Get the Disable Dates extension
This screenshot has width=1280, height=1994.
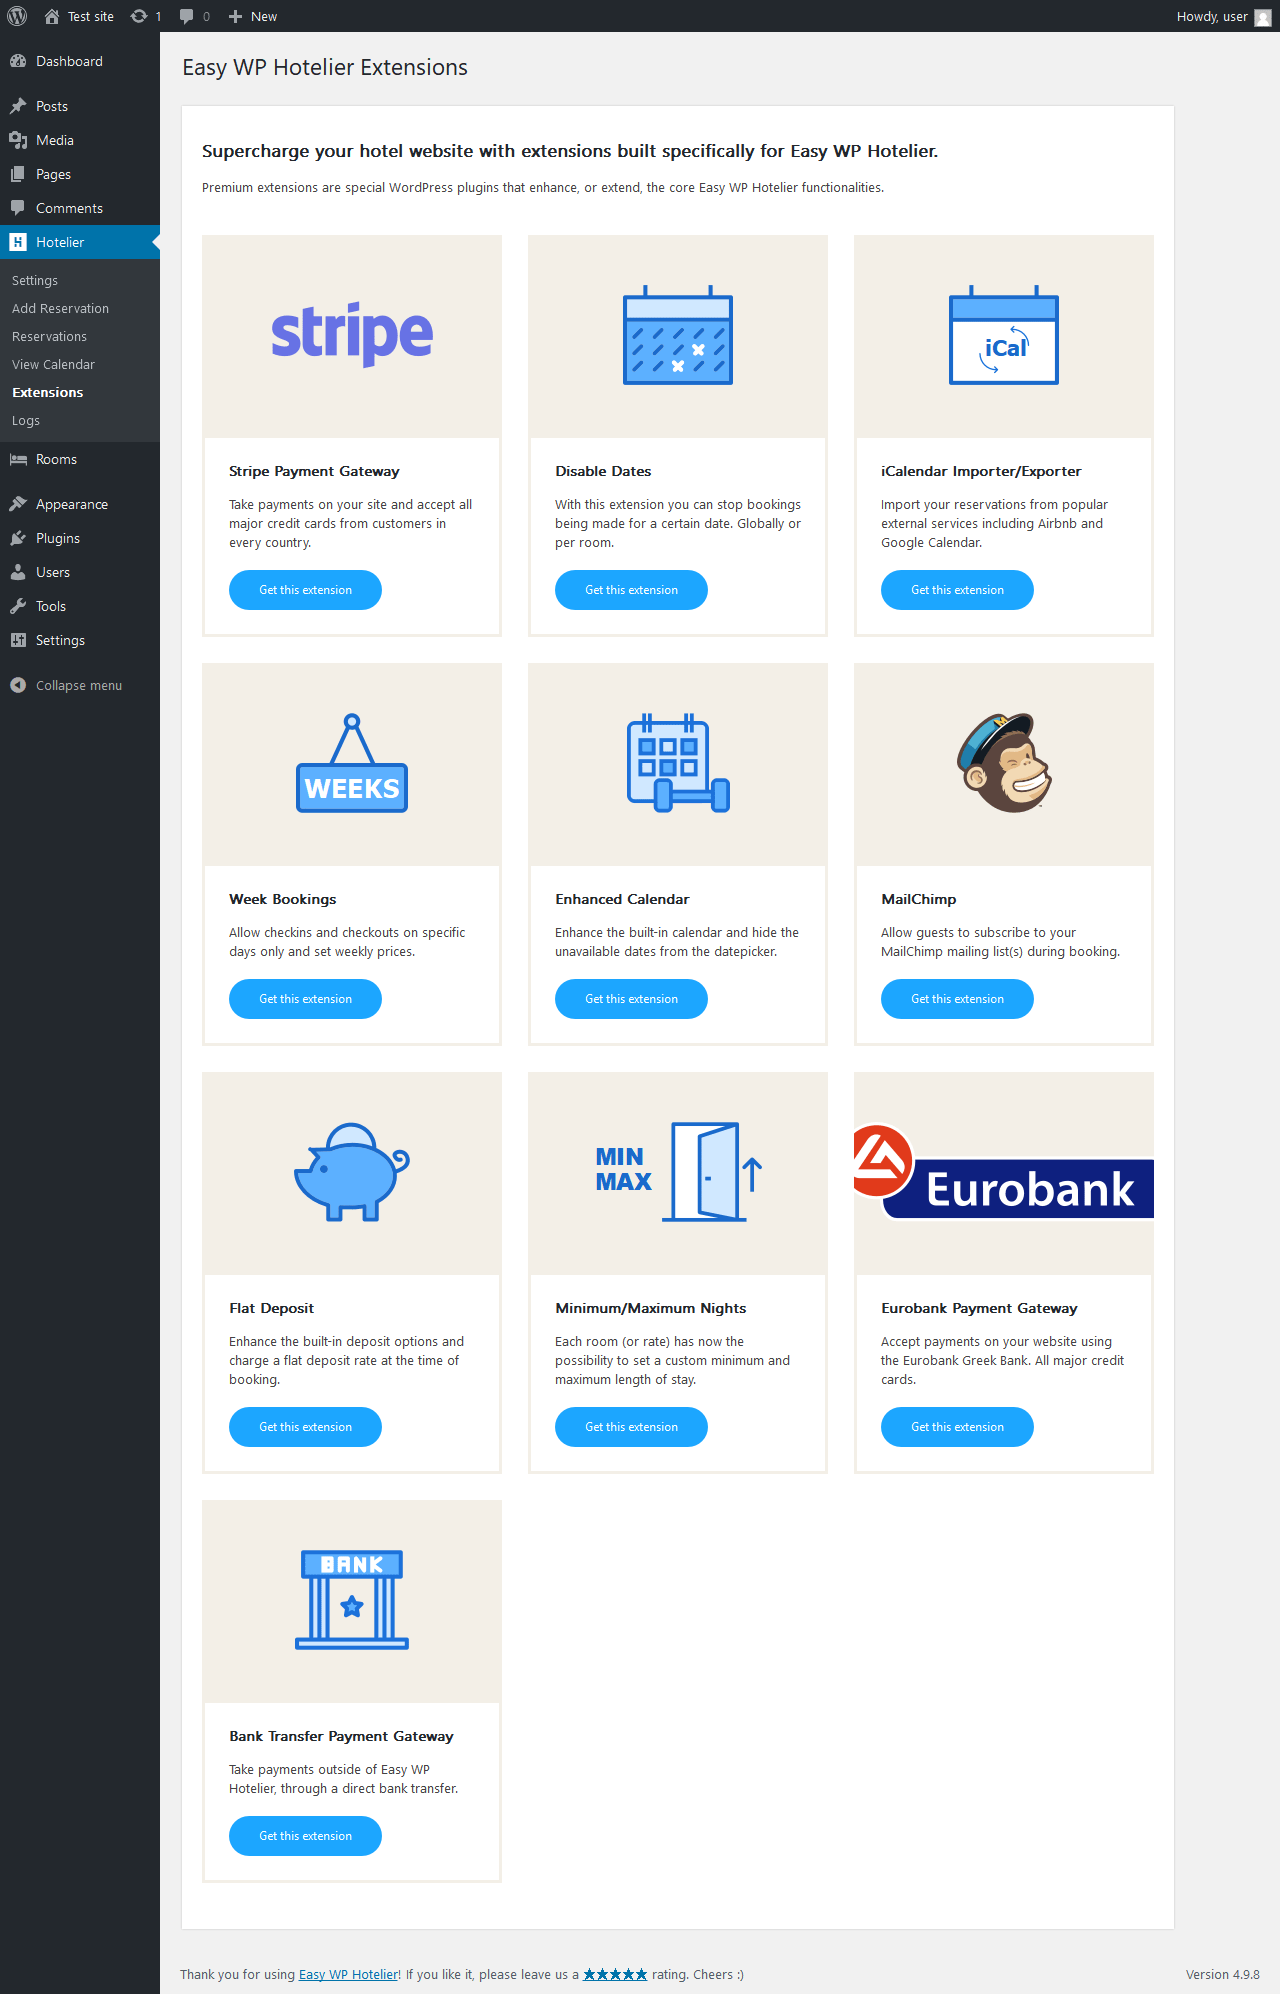pos(631,590)
